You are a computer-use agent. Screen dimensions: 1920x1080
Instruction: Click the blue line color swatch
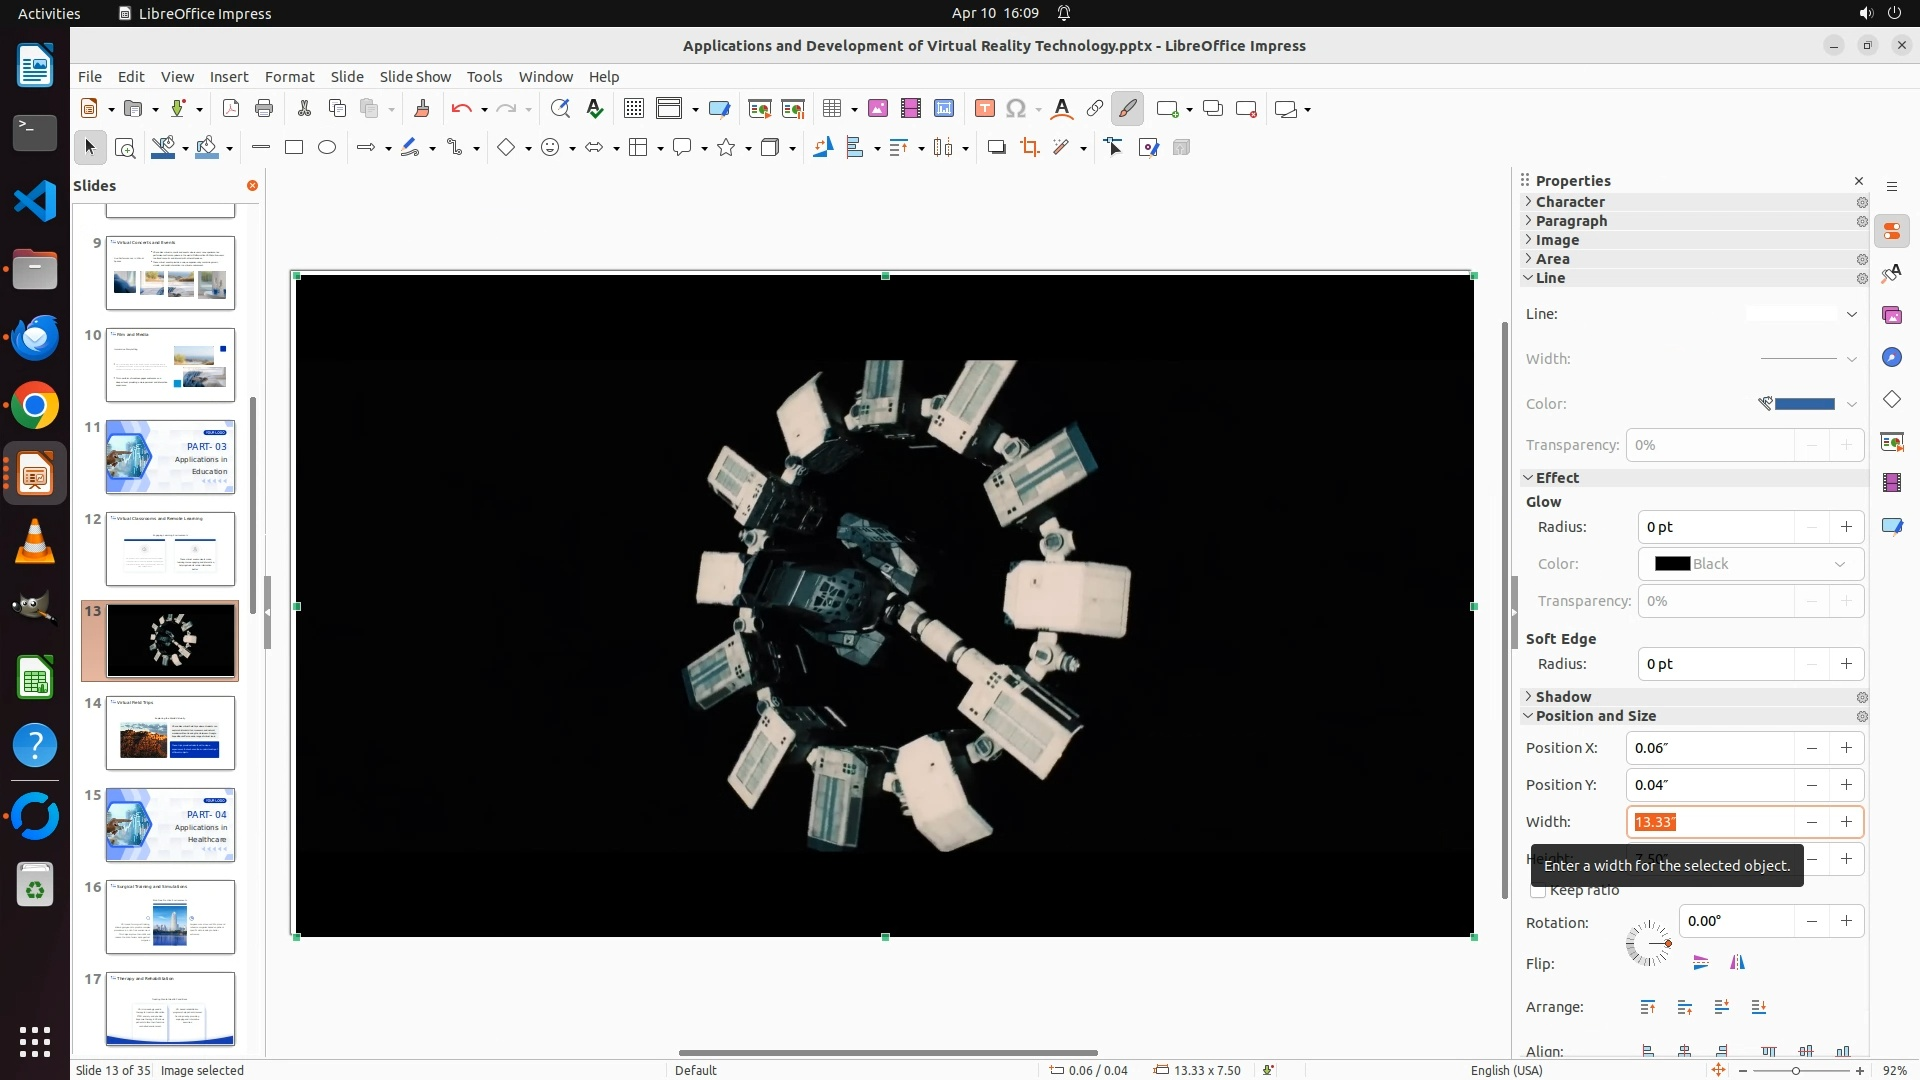(x=1804, y=404)
